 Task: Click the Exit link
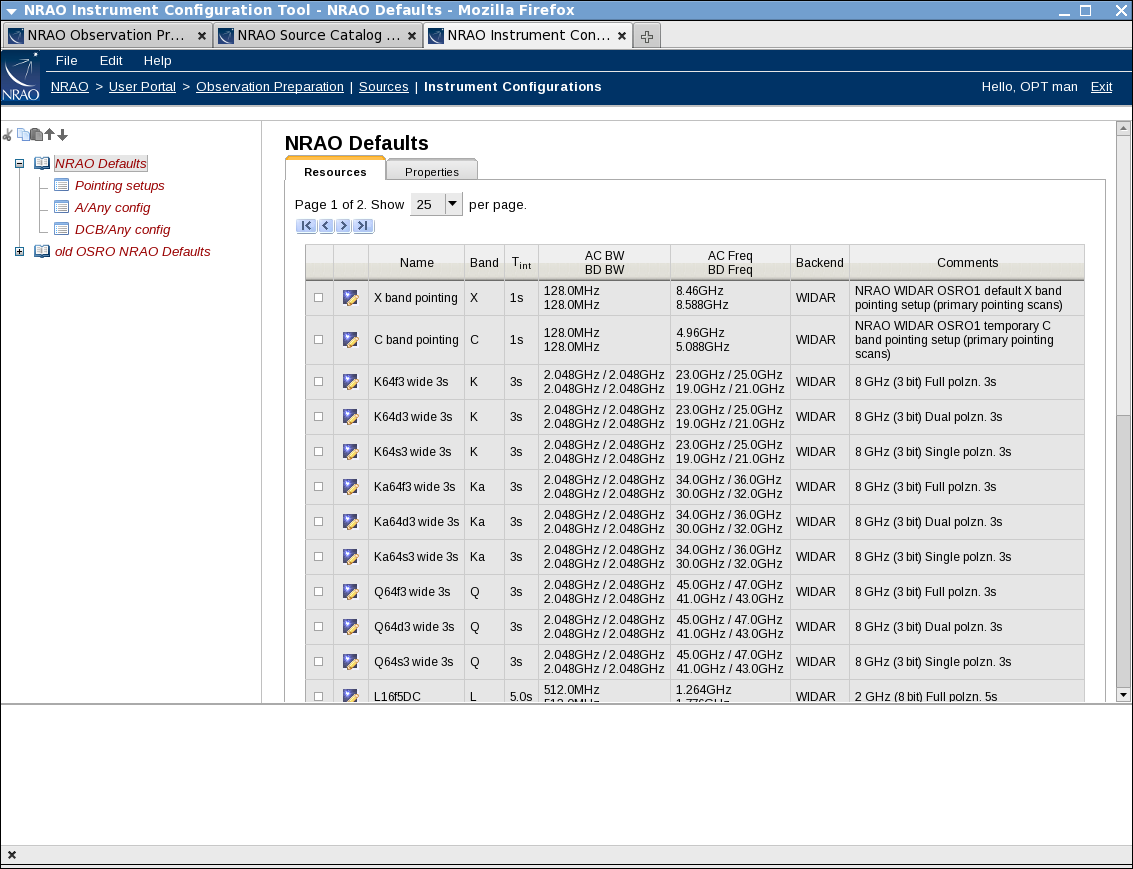(x=1101, y=87)
